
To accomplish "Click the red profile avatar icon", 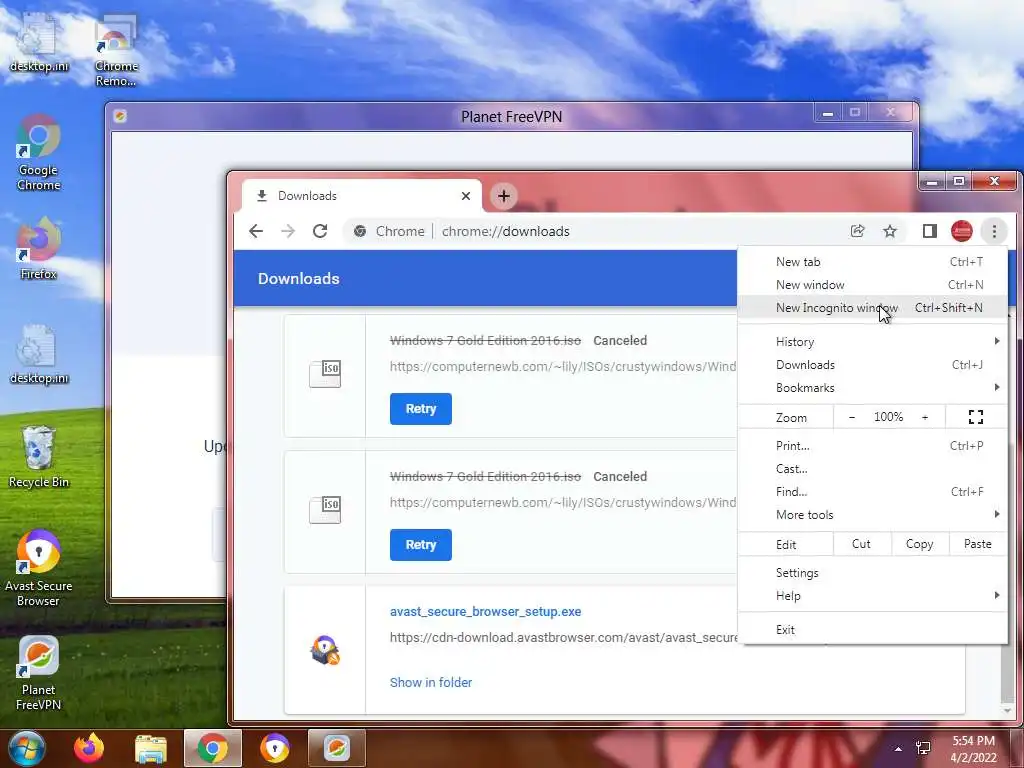I will (x=961, y=231).
